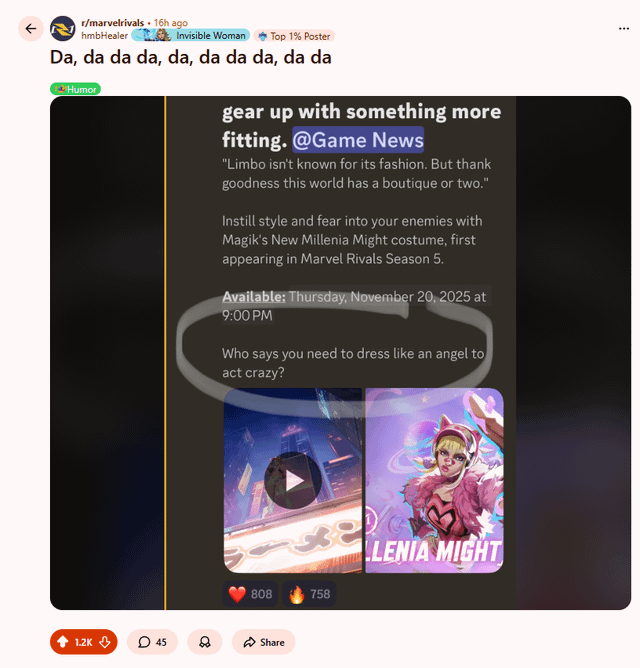The image size is (640, 668).
Task: Click the Invisible Woman user flair
Action: pyautogui.click(x=190, y=35)
